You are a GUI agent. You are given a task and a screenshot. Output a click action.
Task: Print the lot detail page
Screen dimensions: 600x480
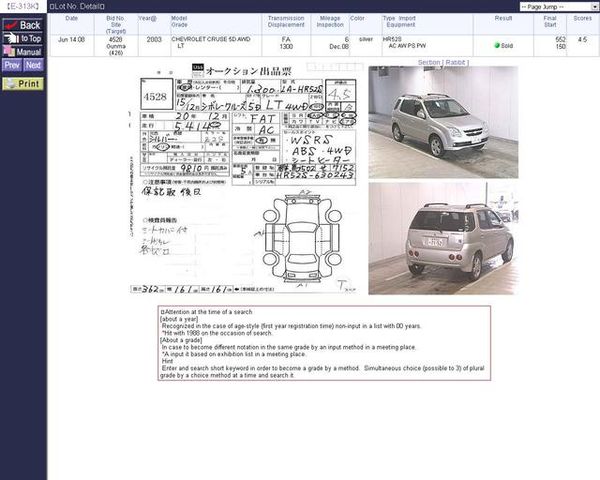point(23,84)
